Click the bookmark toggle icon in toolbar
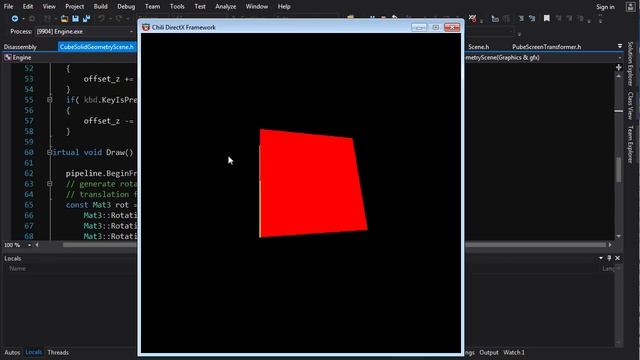The width and height of the screenshot is (640, 360). click(547, 18)
